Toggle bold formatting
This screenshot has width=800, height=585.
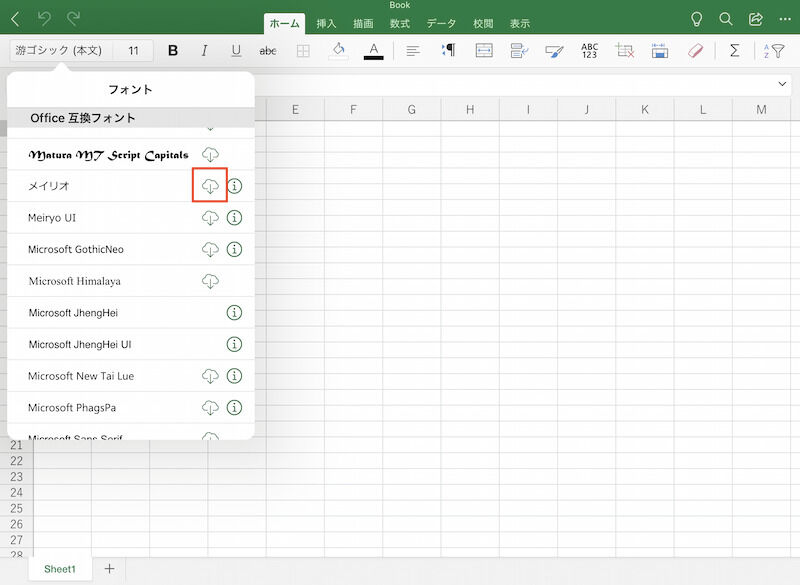pos(173,50)
